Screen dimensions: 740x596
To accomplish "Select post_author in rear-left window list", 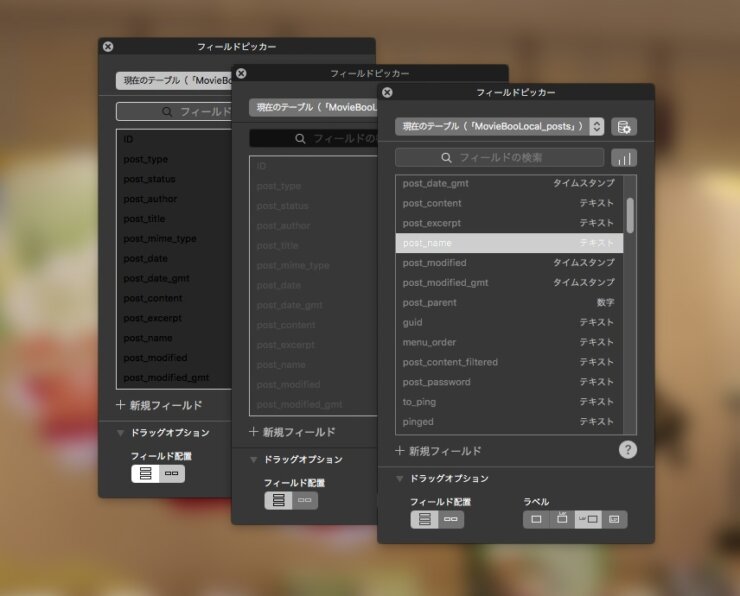I will 174,199.
